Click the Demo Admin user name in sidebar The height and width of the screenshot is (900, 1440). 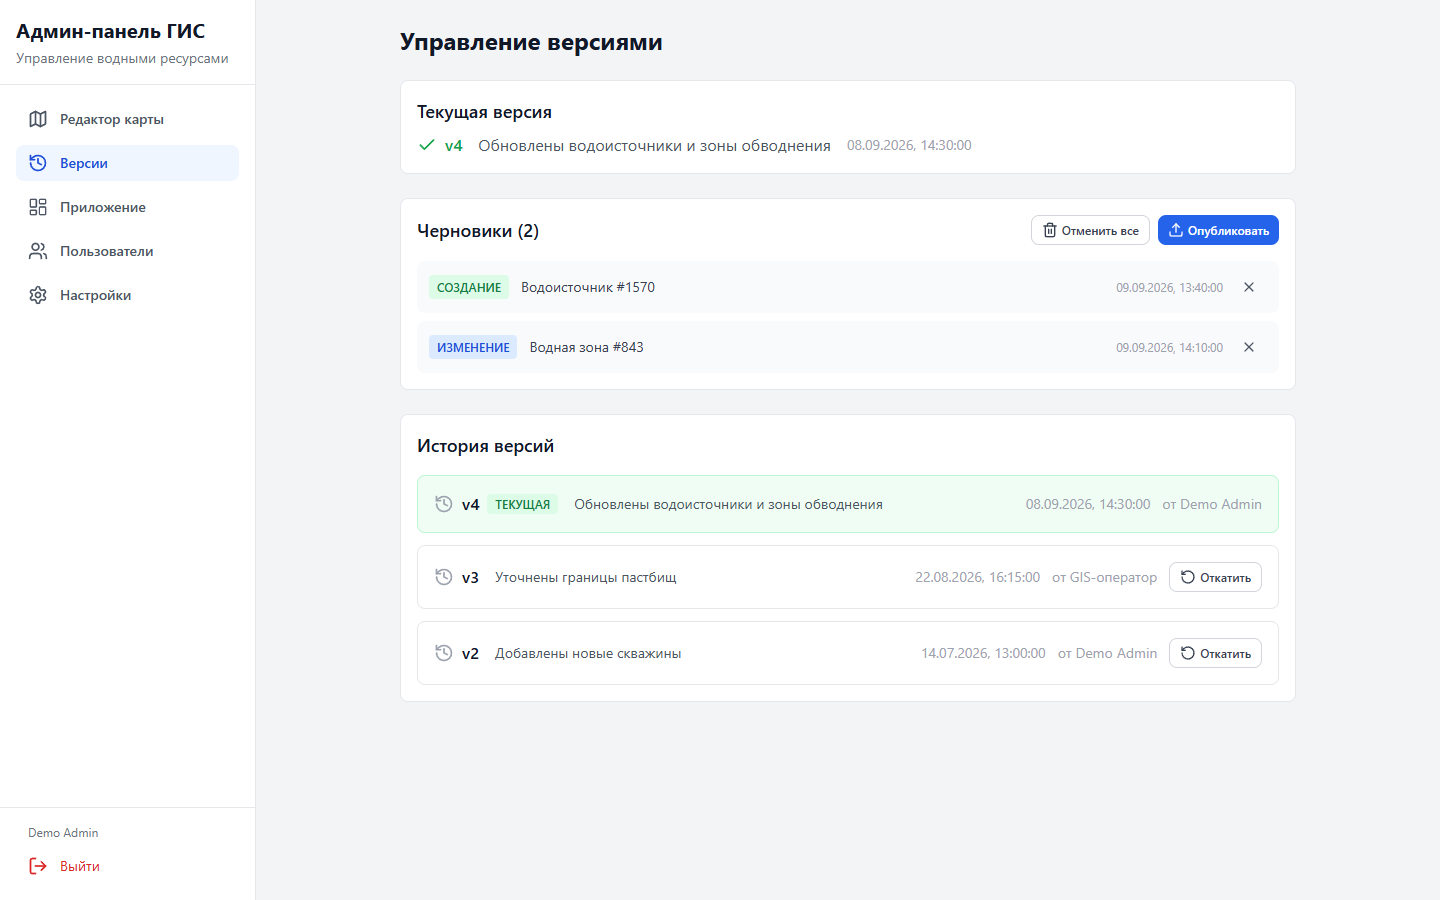tap(63, 833)
